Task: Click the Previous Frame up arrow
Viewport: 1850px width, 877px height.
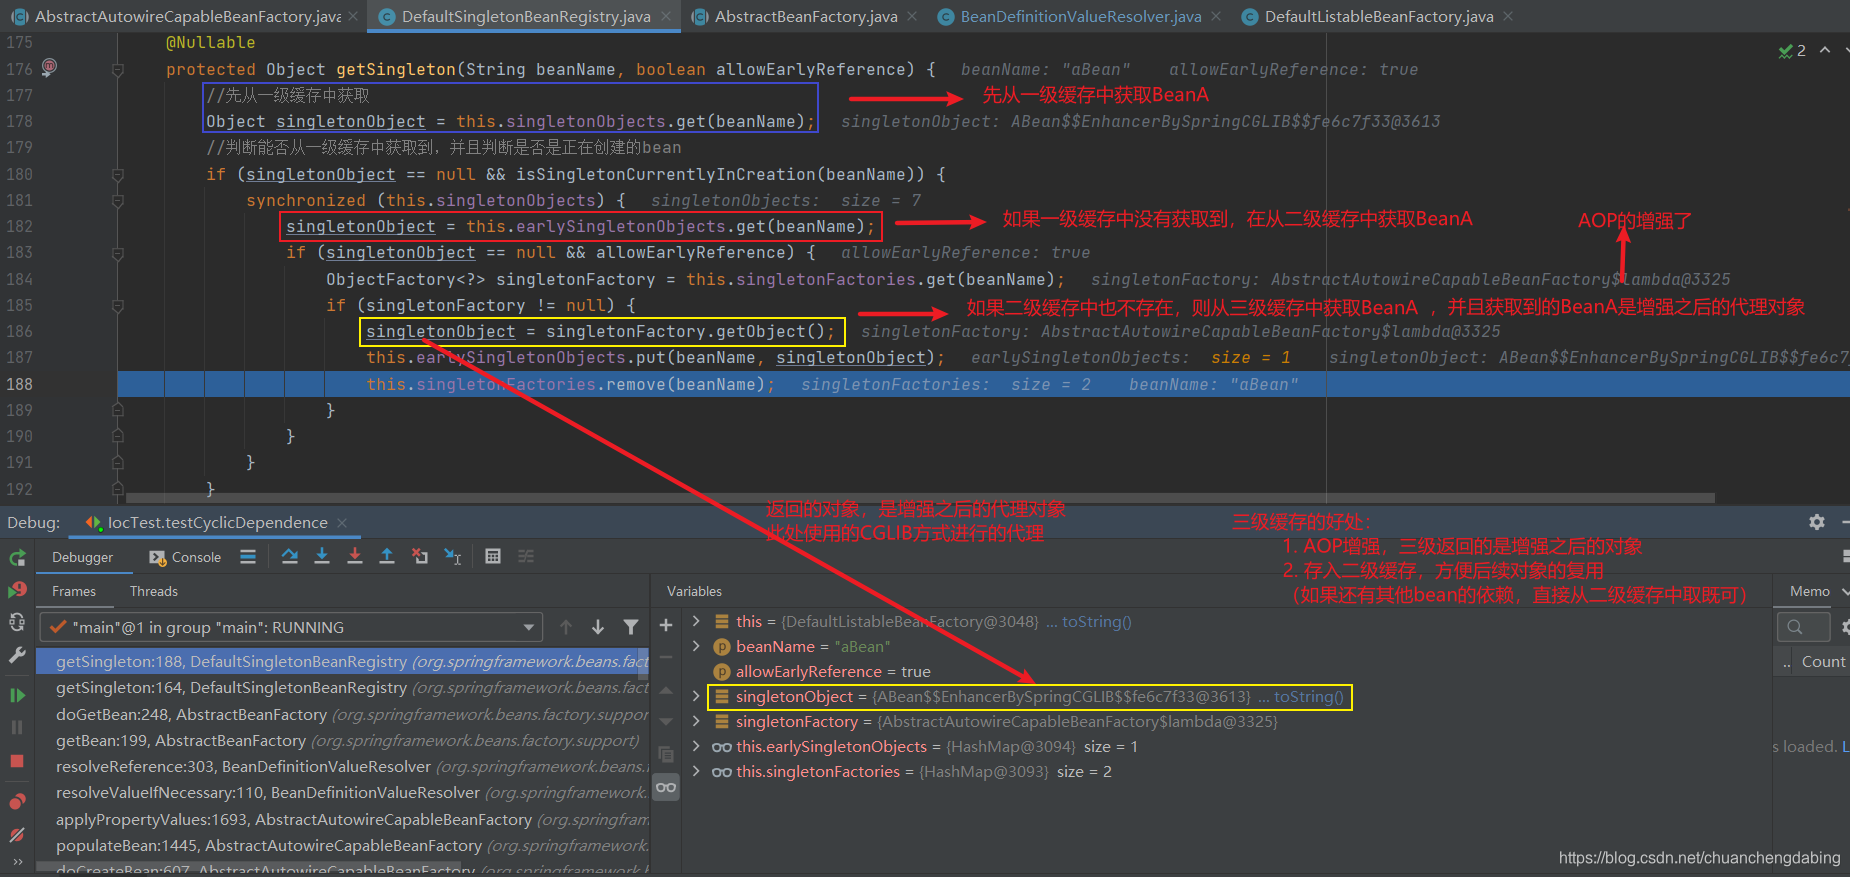Action: 566,627
